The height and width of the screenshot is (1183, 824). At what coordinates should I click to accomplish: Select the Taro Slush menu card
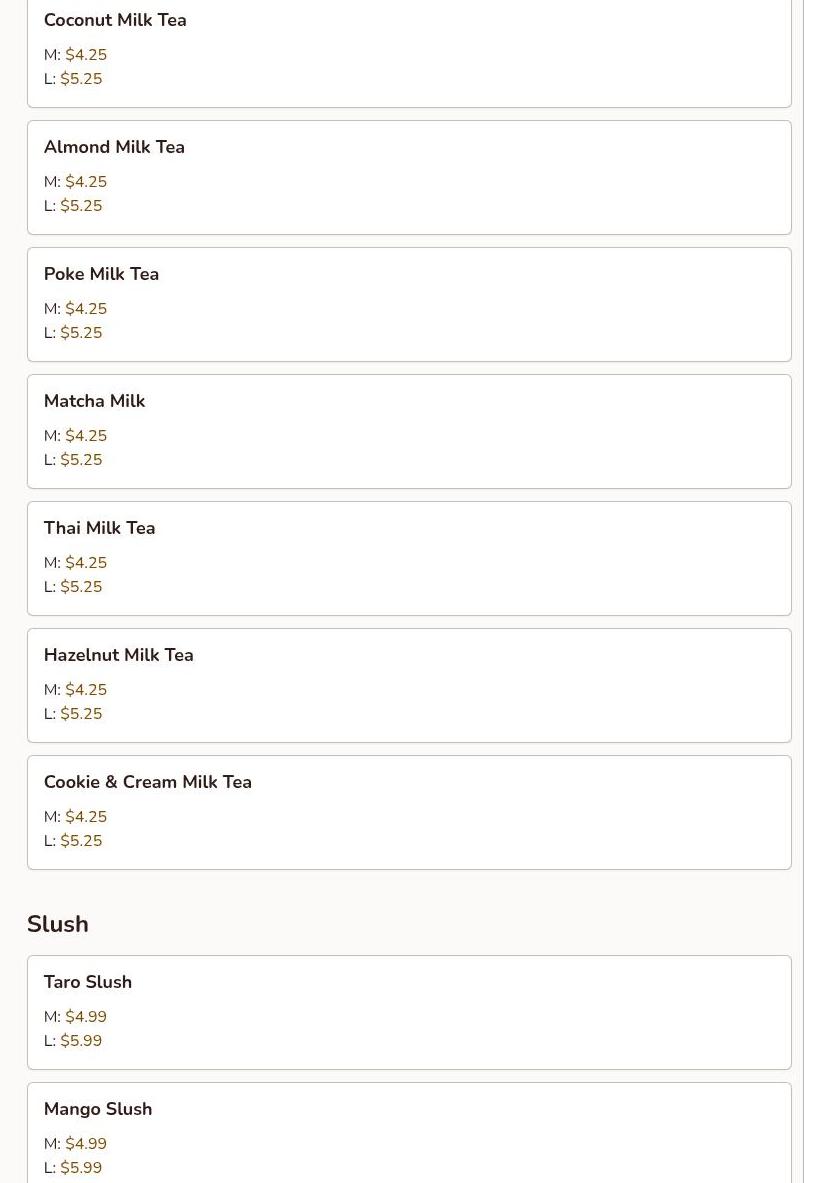(x=409, y=1012)
